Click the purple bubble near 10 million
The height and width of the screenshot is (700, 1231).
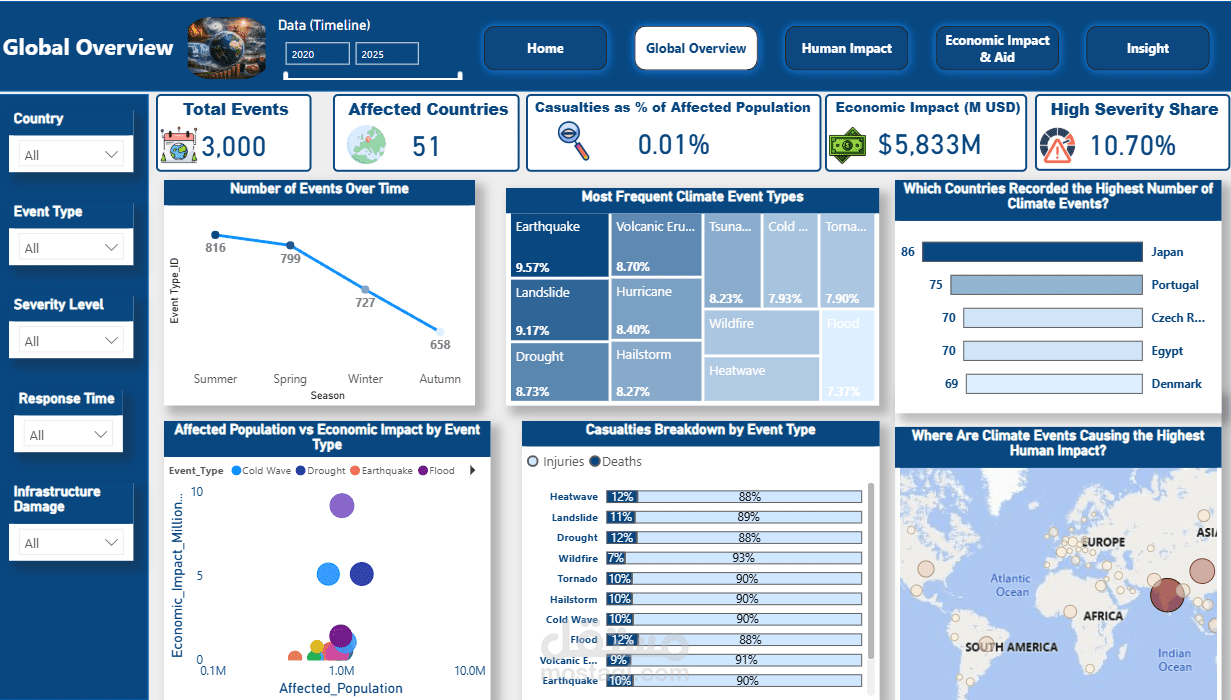(x=342, y=505)
